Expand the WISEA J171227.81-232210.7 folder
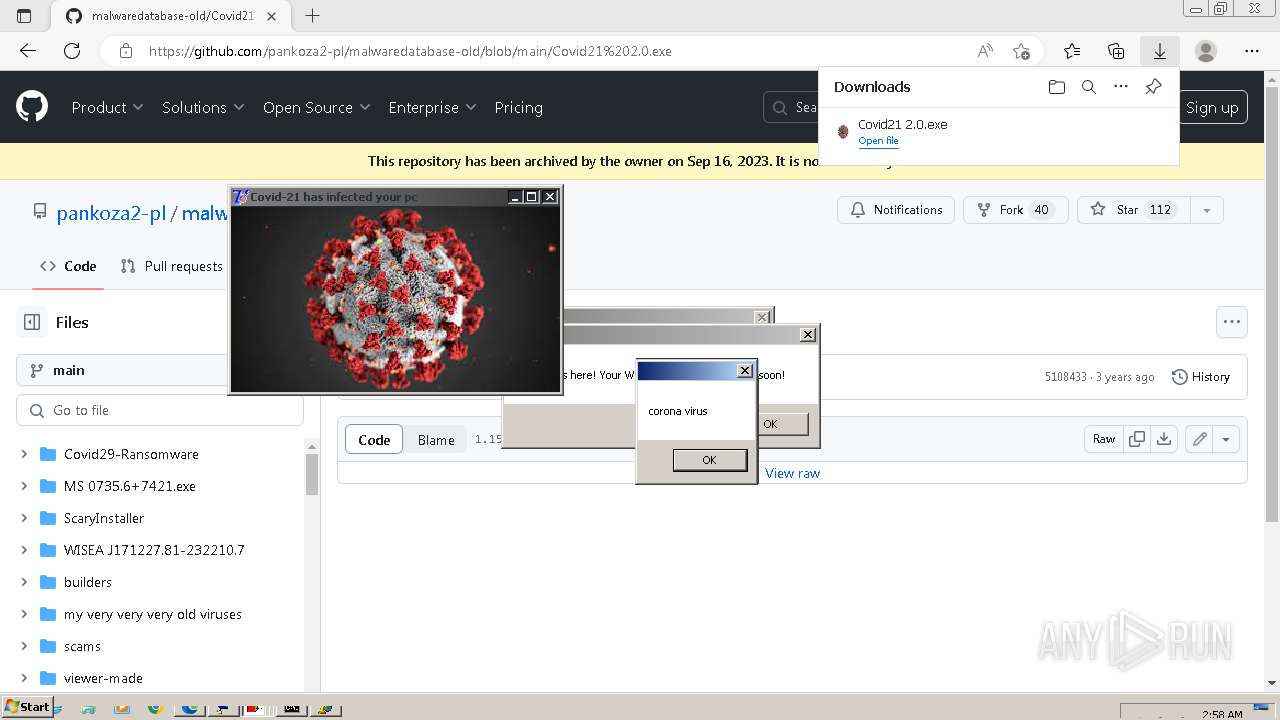Viewport: 1280px width, 720px height. click(24, 550)
